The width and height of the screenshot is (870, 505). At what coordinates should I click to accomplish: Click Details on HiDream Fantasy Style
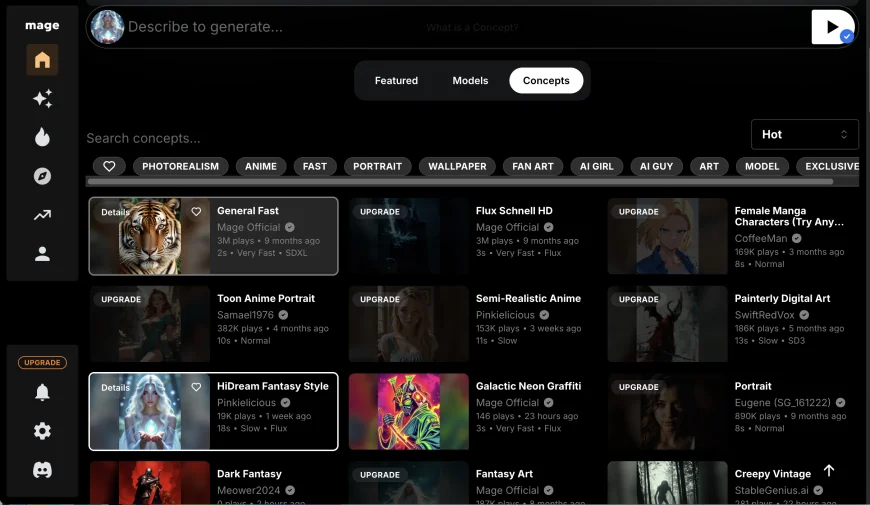click(115, 388)
